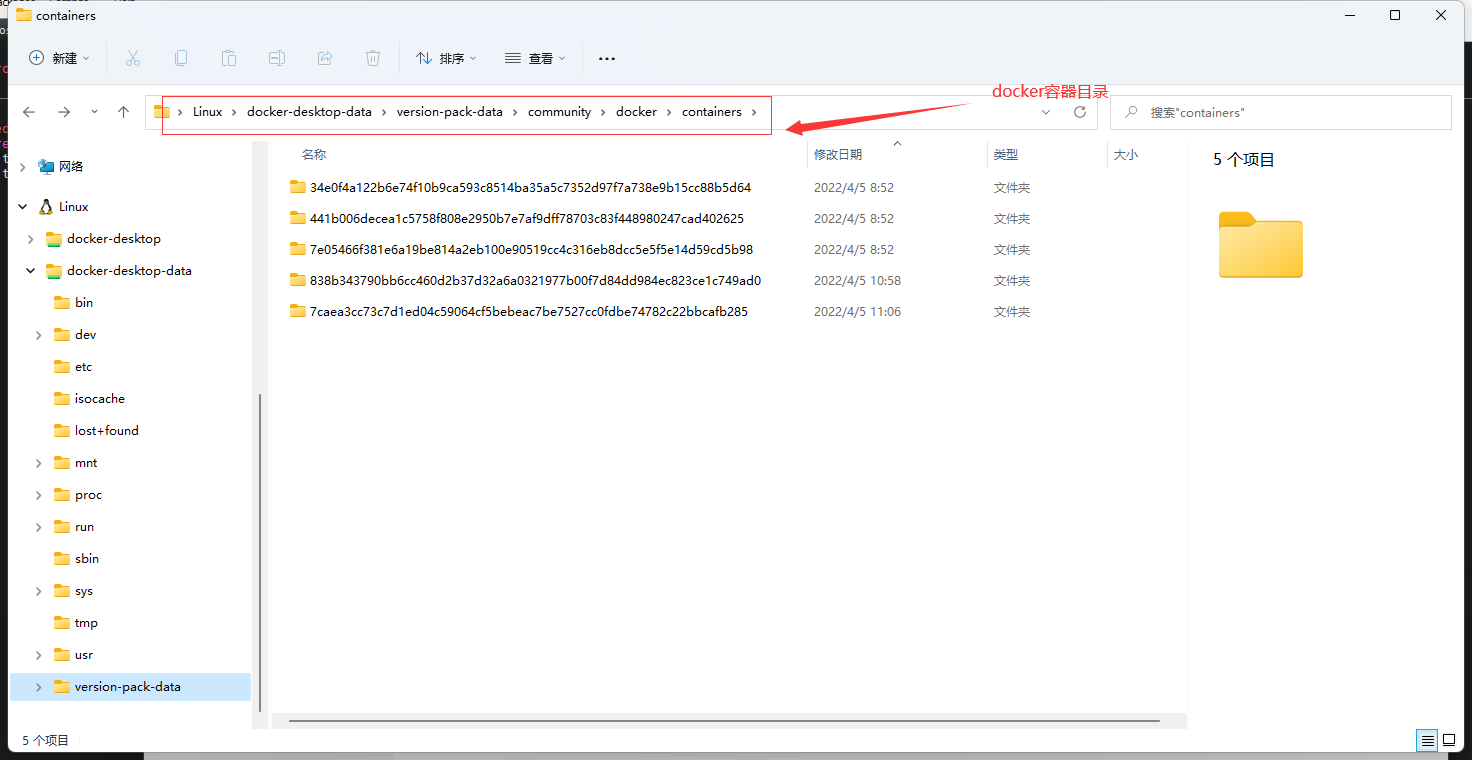Select folder starting with 34e0f4a122b6
Image resolution: width=1472 pixels, height=760 pixels.
(530, 188)
